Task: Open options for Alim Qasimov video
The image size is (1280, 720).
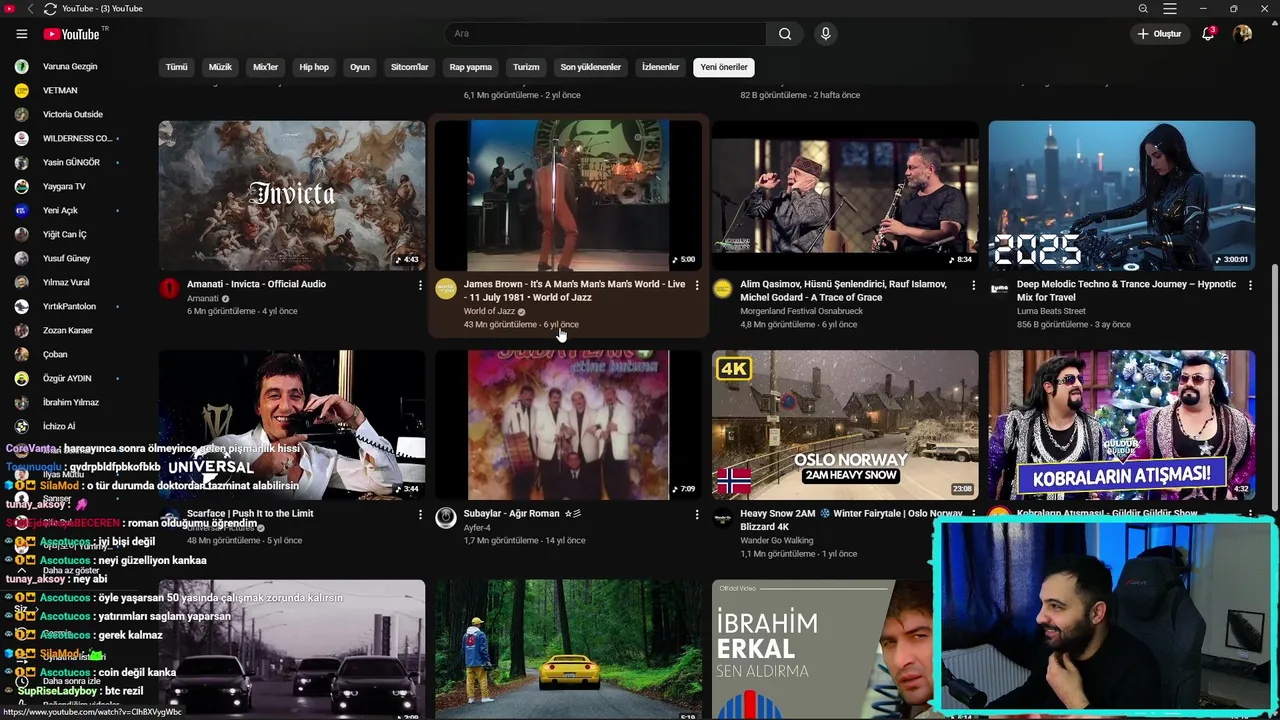Action: [x=973, y=285]
